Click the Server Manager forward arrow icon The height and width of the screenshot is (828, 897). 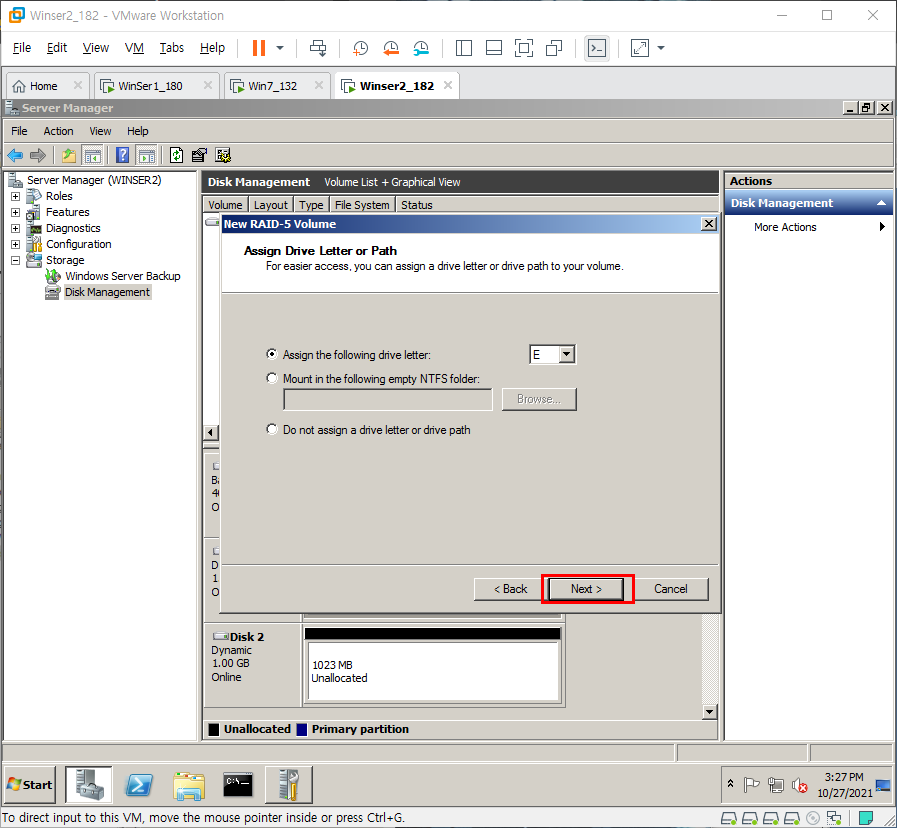[x=38, y=155]
